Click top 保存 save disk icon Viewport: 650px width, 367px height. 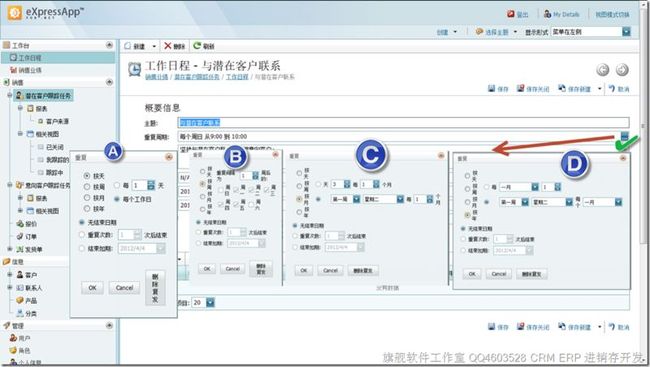click(491, 88)
